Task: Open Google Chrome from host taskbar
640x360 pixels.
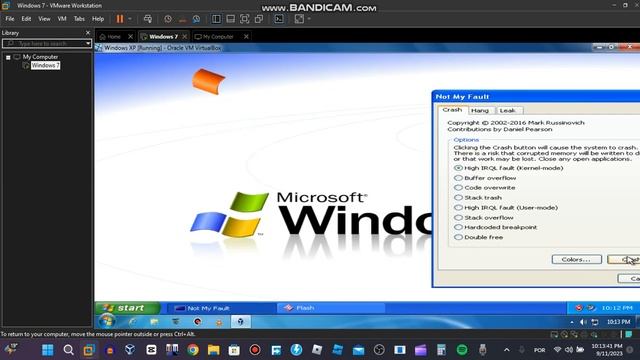Action: click(x=193, y=350)
